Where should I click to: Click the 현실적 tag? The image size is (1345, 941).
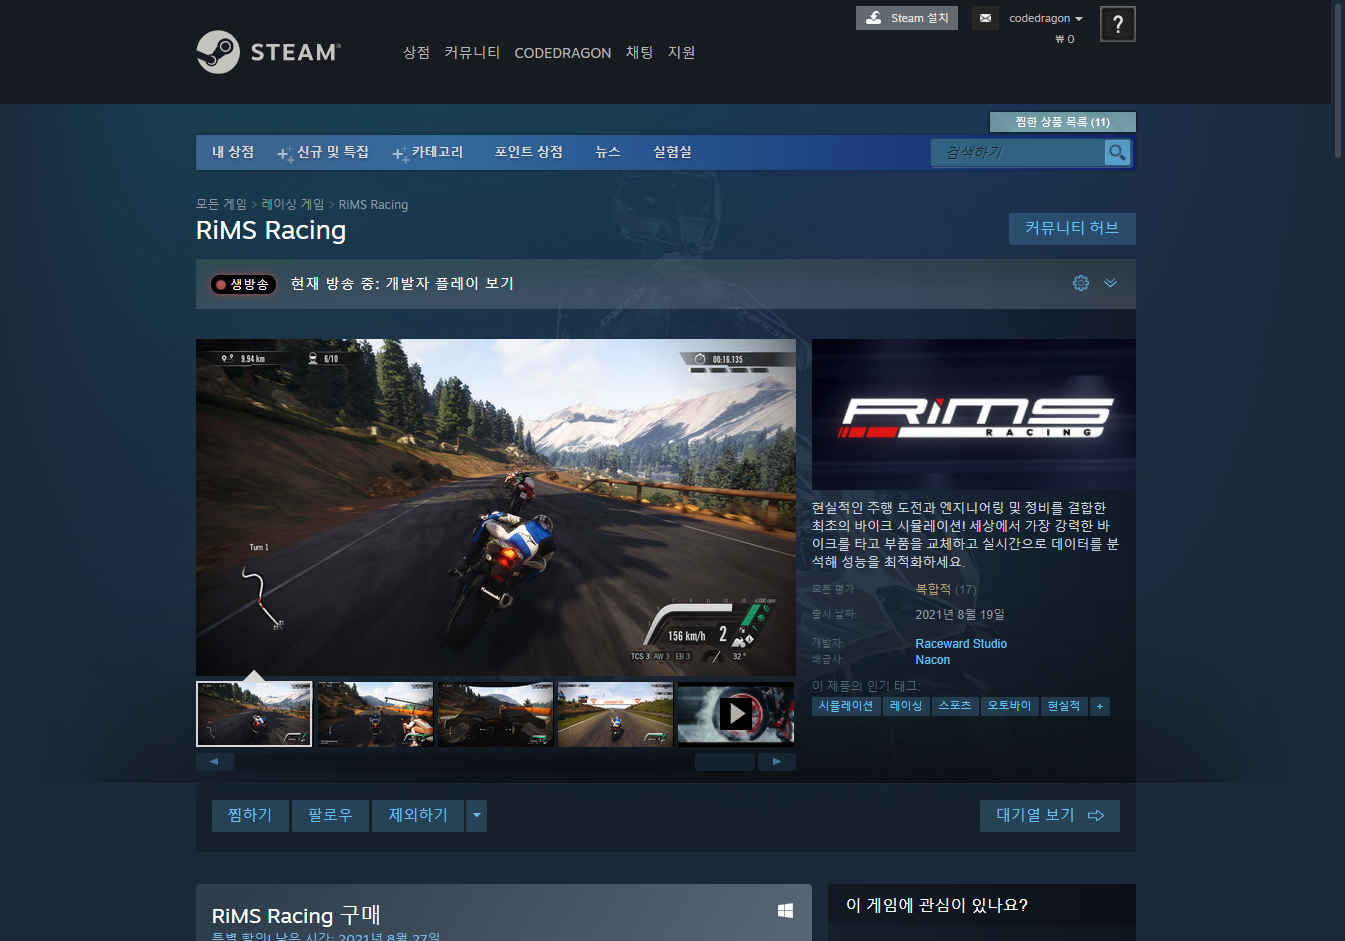1063,706
